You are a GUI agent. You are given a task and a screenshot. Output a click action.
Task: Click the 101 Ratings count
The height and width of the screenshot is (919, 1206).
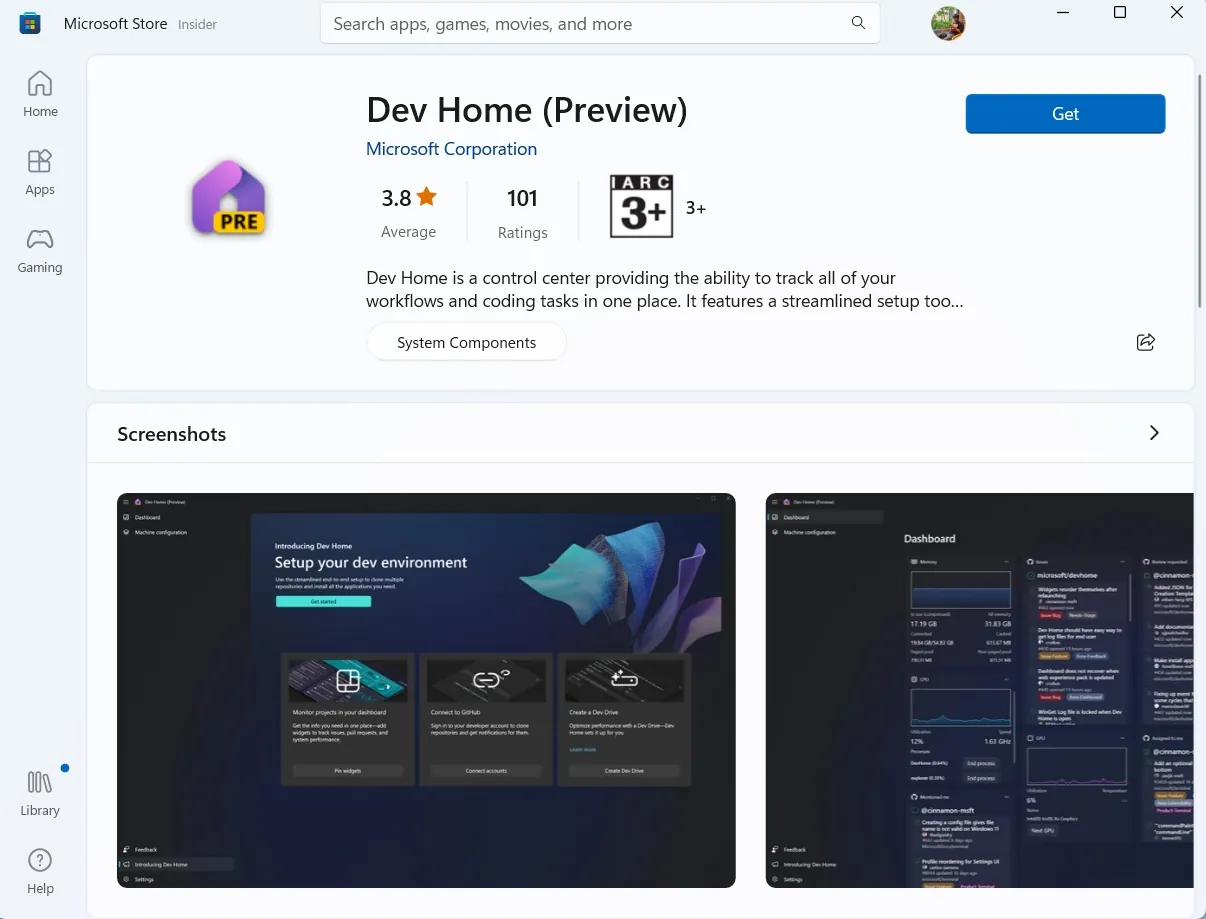pyautogui.click(x=523, y=213)
